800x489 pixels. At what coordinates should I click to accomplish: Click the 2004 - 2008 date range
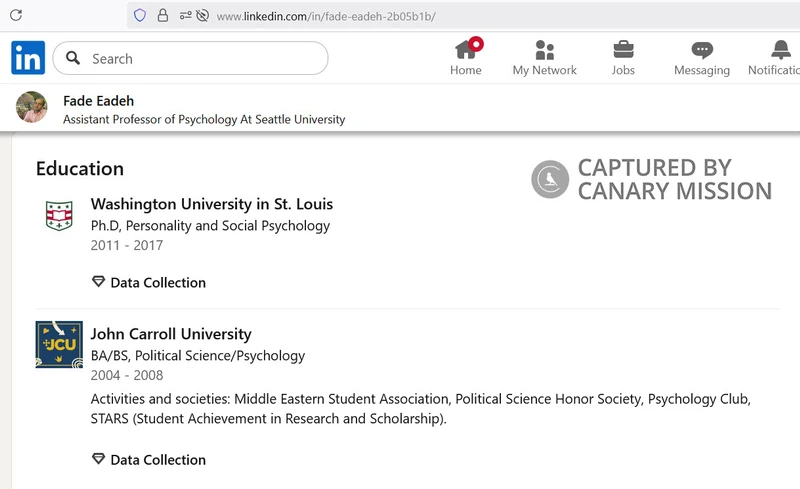[127, 375]
